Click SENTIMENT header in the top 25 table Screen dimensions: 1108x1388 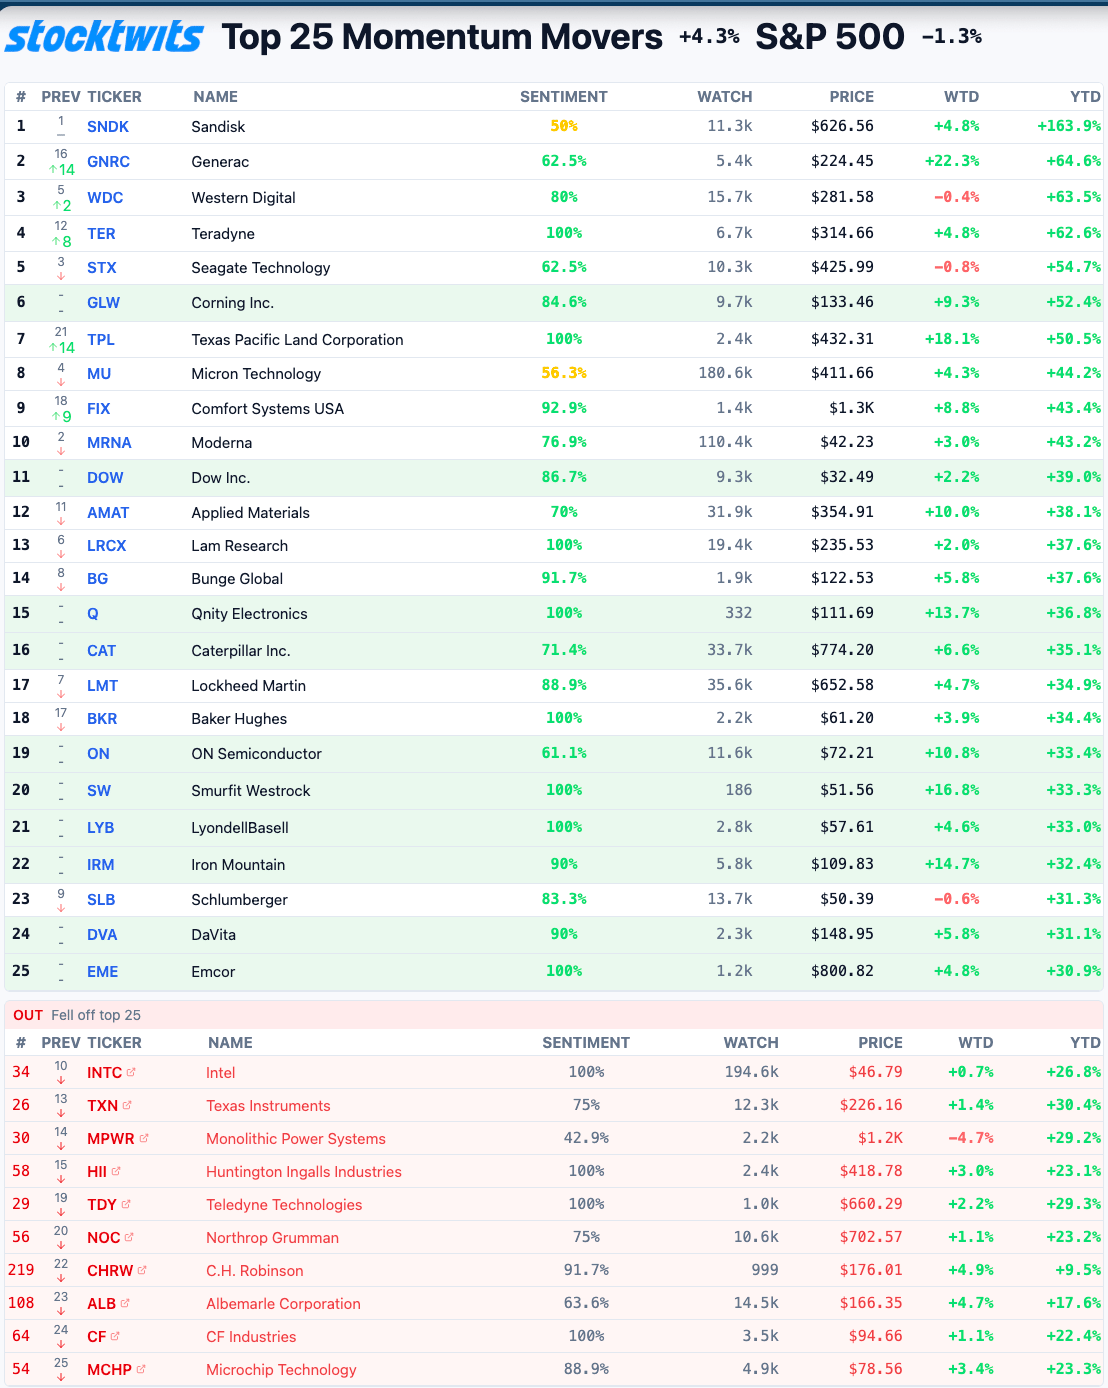[564, 97]
